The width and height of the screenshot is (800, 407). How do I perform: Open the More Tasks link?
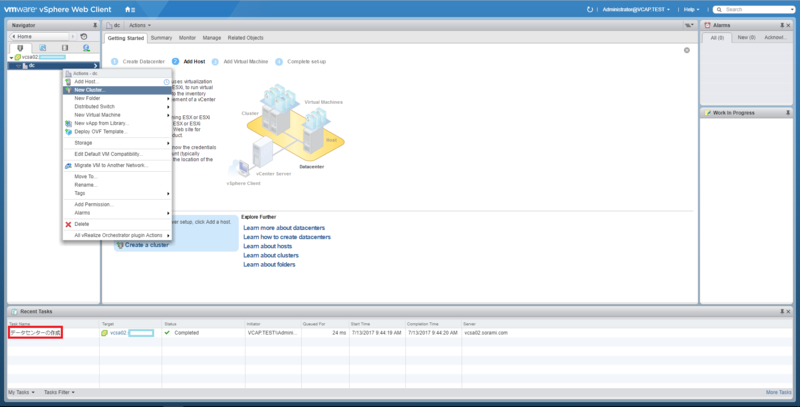click(779, 392)
